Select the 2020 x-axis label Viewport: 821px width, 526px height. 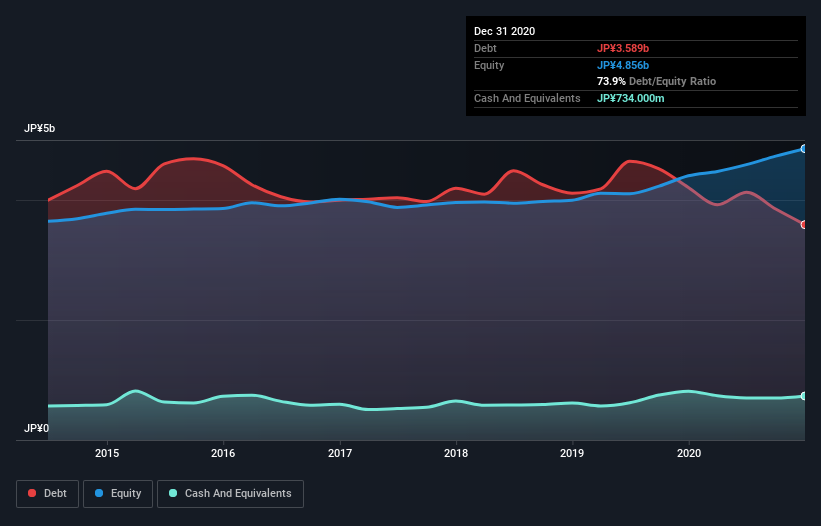[689, 453]
